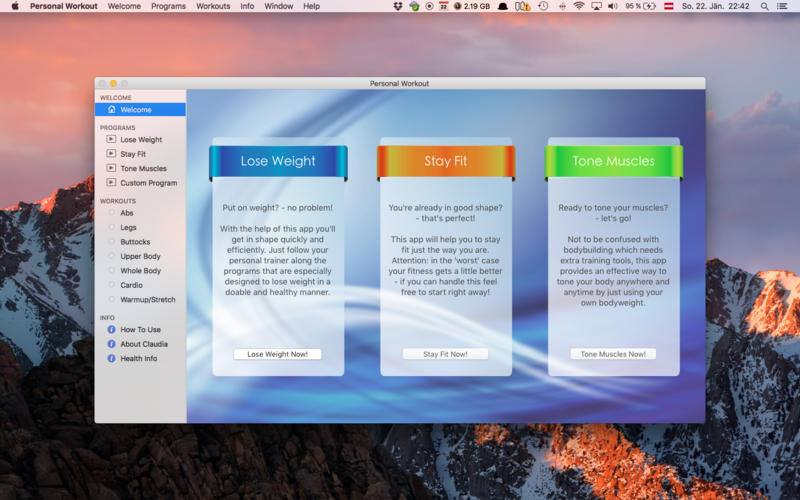Click the info icon next to About Claudia

111,344
